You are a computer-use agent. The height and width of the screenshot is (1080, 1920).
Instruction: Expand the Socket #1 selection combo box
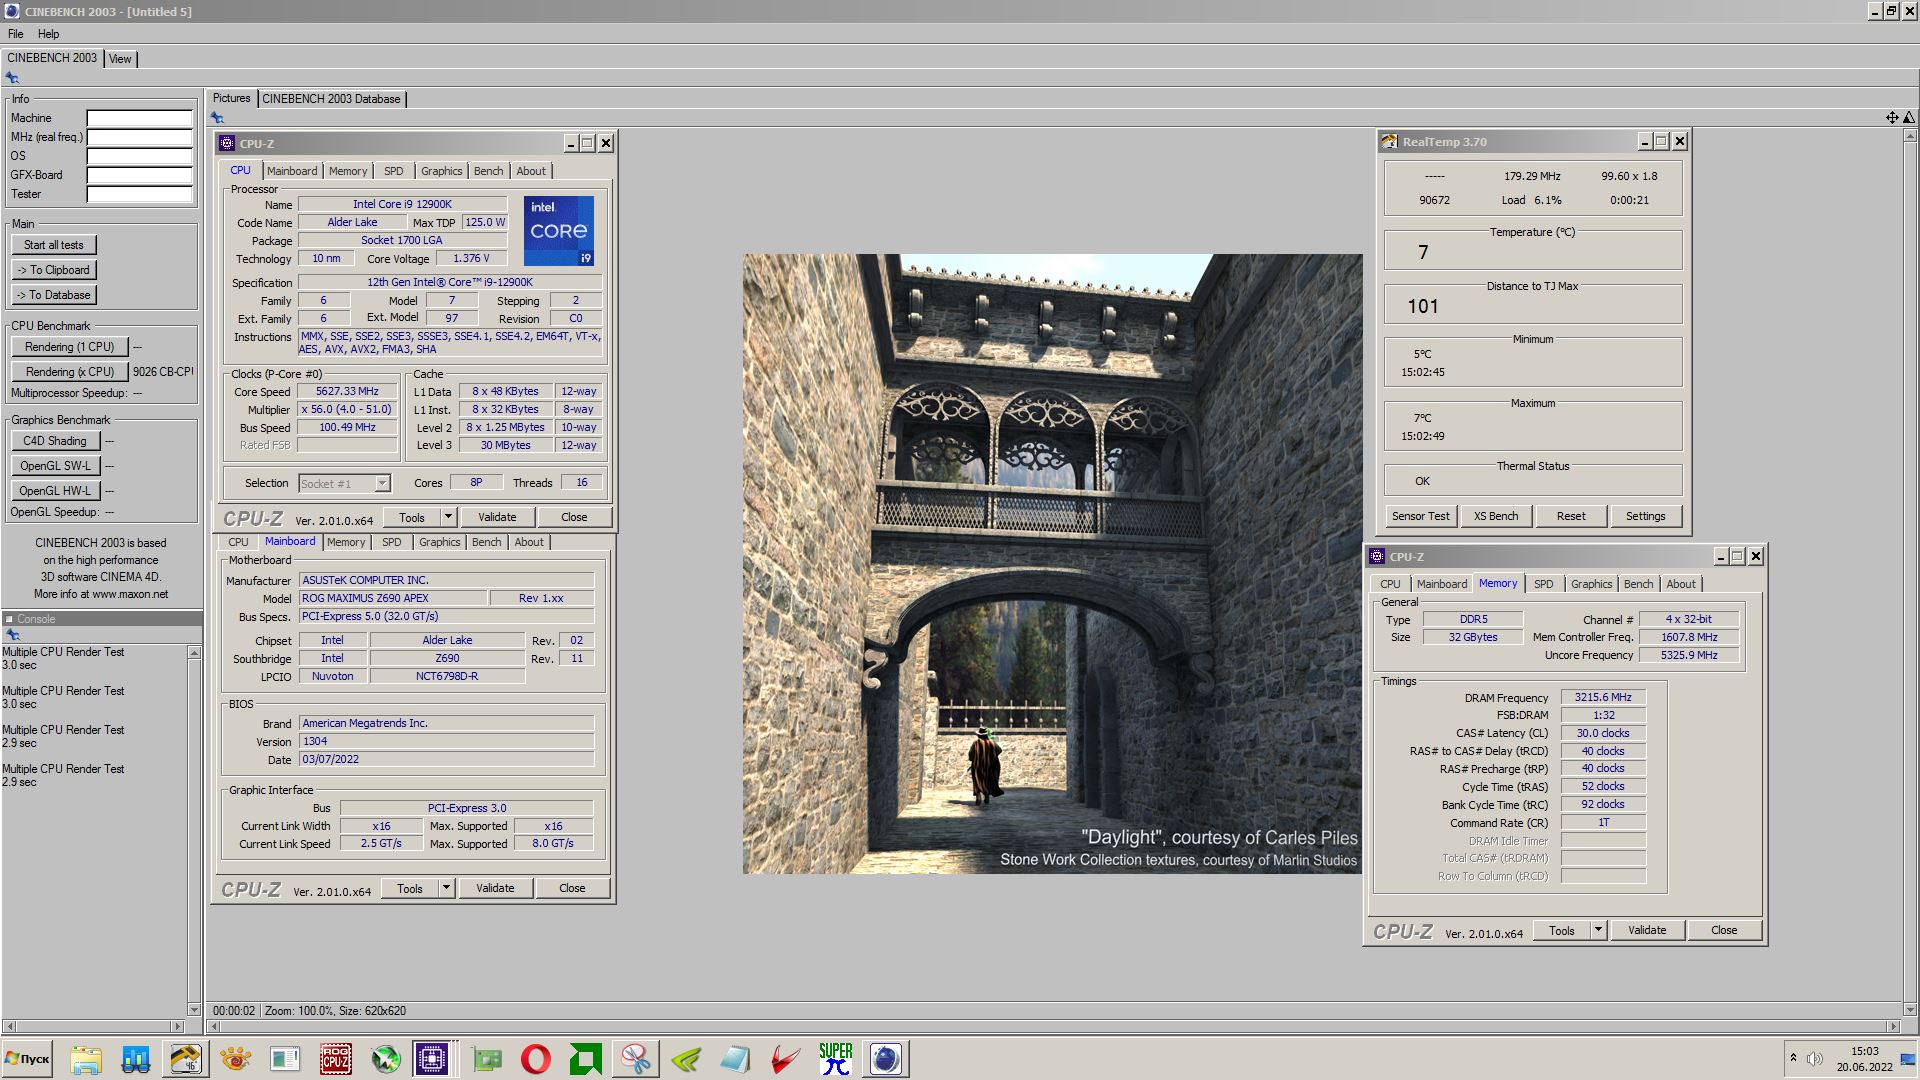click(x=382, y=484)
